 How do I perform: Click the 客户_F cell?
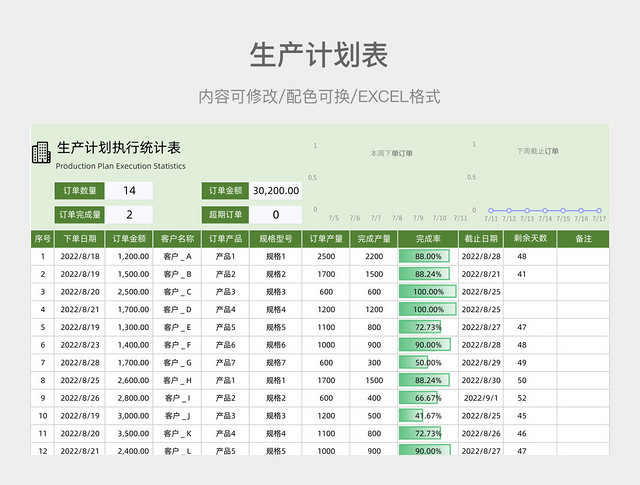point(177,345)
